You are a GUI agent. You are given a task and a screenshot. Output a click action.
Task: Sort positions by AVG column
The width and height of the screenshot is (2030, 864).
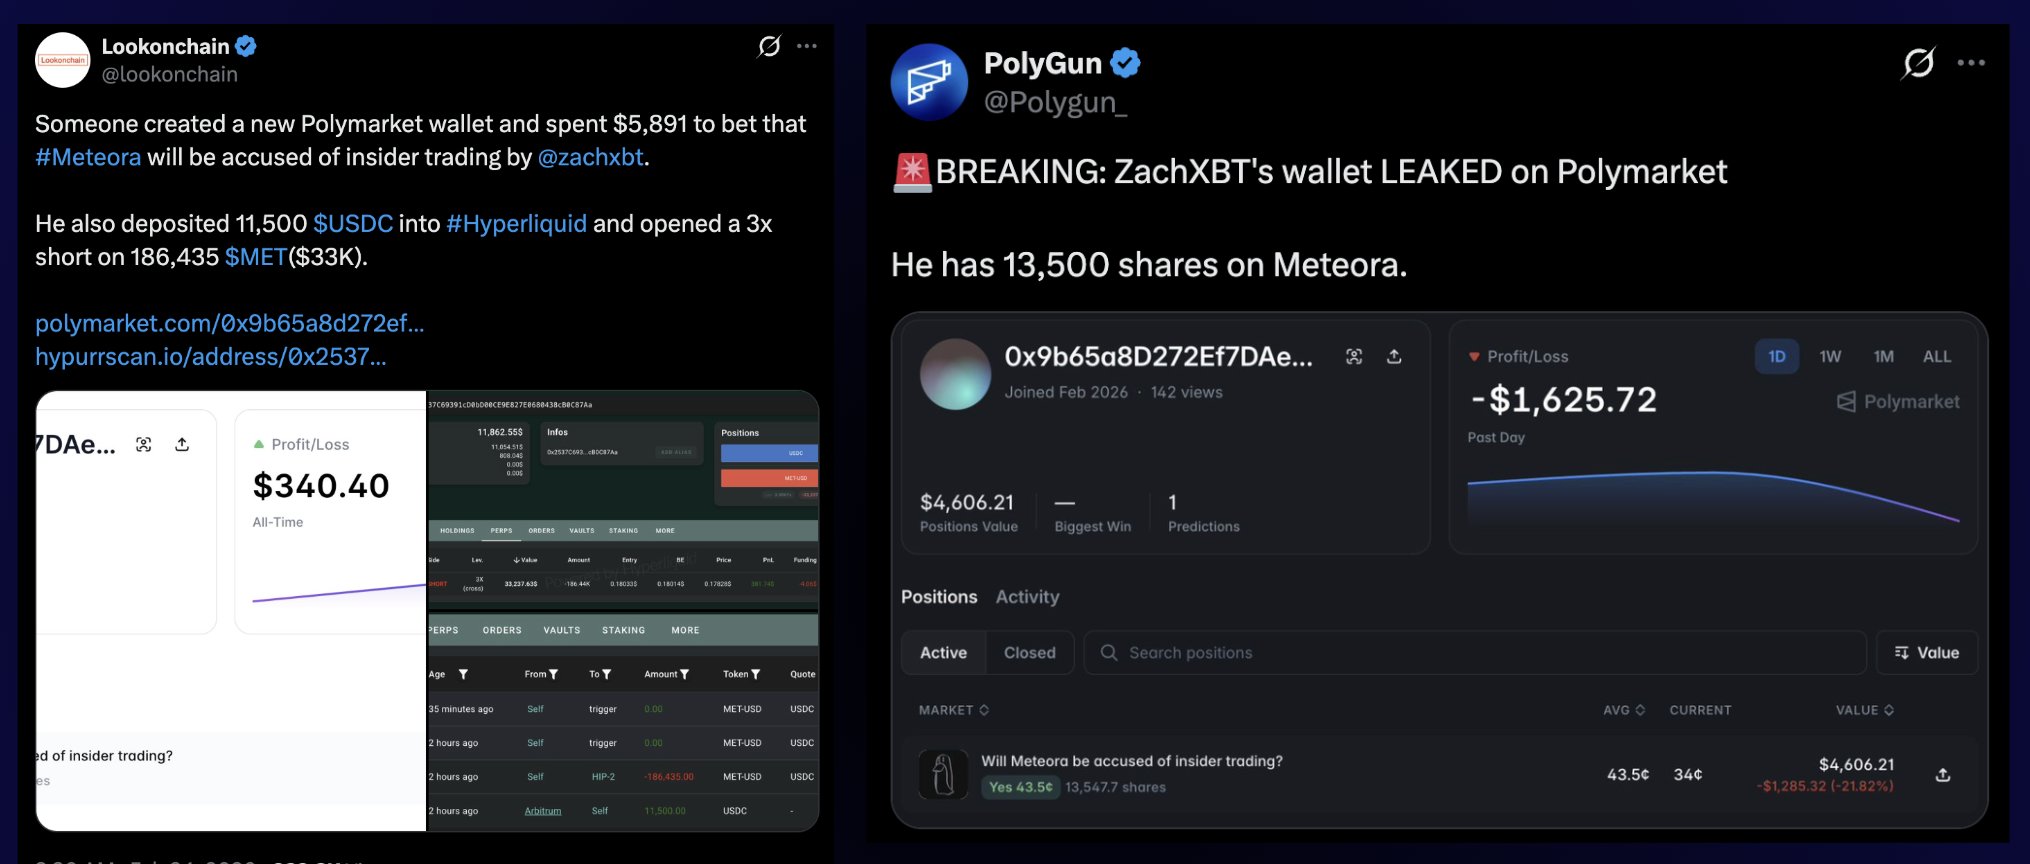(1624, 710)
